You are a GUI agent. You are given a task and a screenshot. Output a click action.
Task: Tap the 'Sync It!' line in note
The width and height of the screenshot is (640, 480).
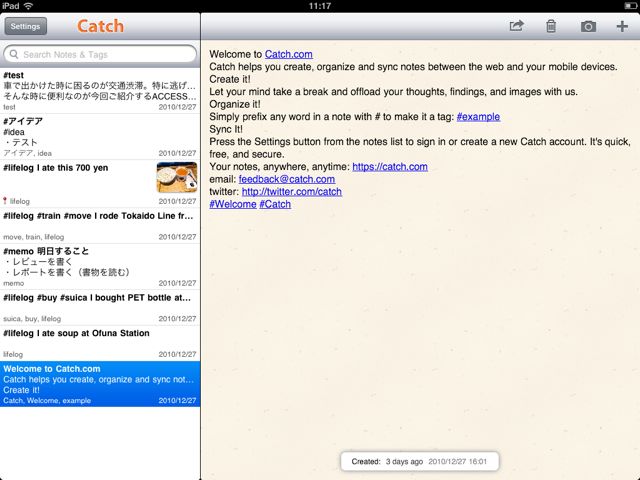point(226,129)
